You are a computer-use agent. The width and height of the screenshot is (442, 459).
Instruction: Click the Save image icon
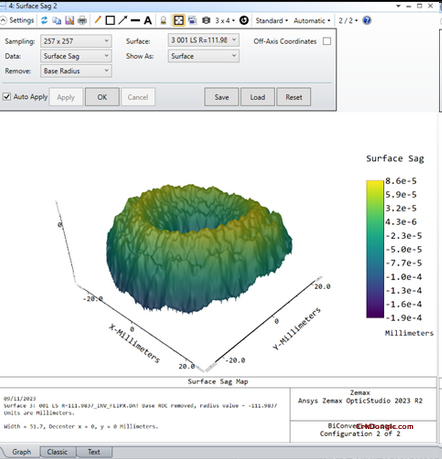click(69, 21)
